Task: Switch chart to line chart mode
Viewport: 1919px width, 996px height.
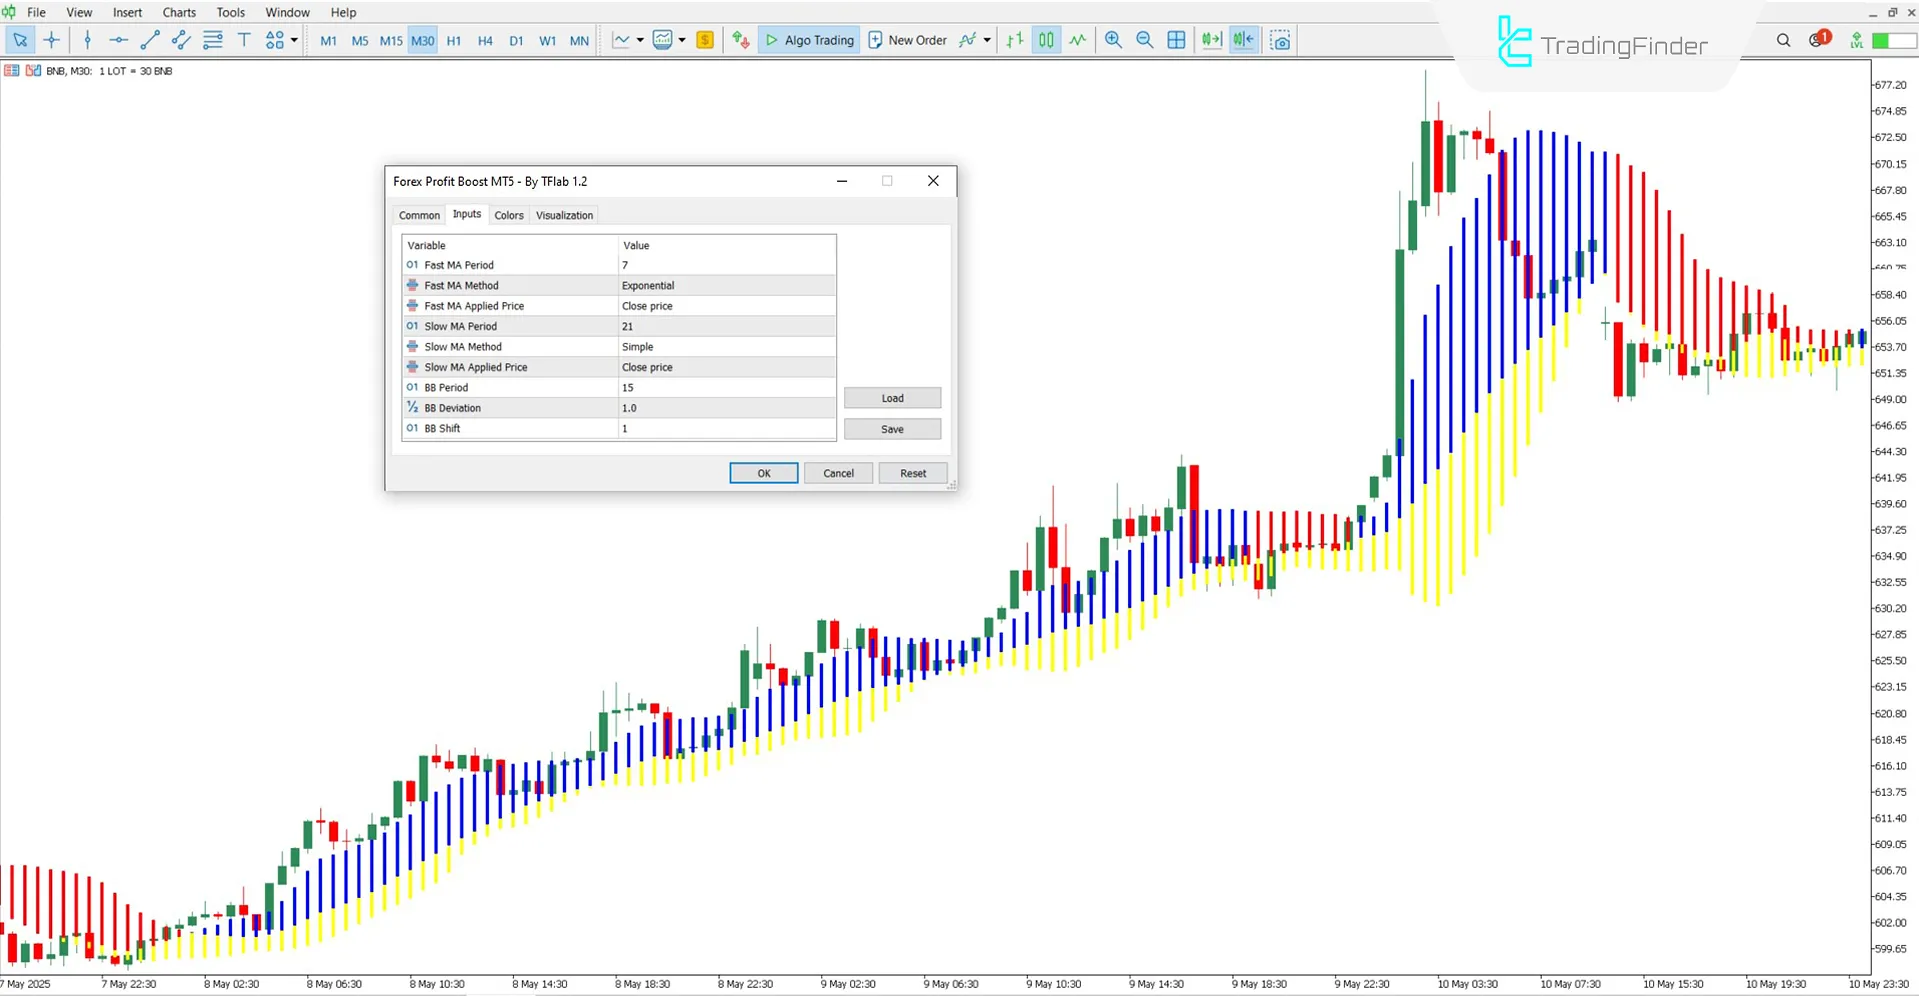Action: (x=620, y=40)
